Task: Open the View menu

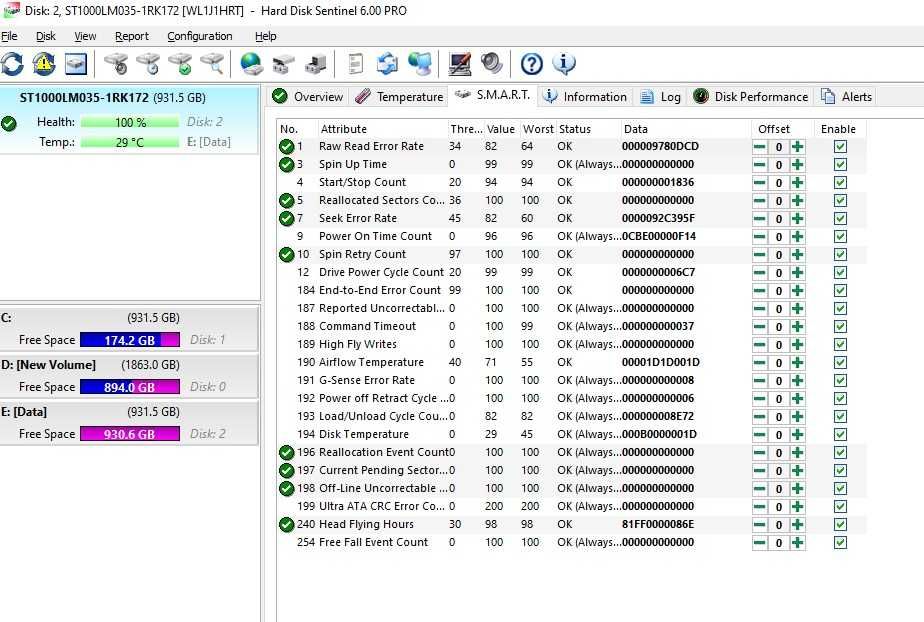Action: pyautogui.click(x=85, y=36)
